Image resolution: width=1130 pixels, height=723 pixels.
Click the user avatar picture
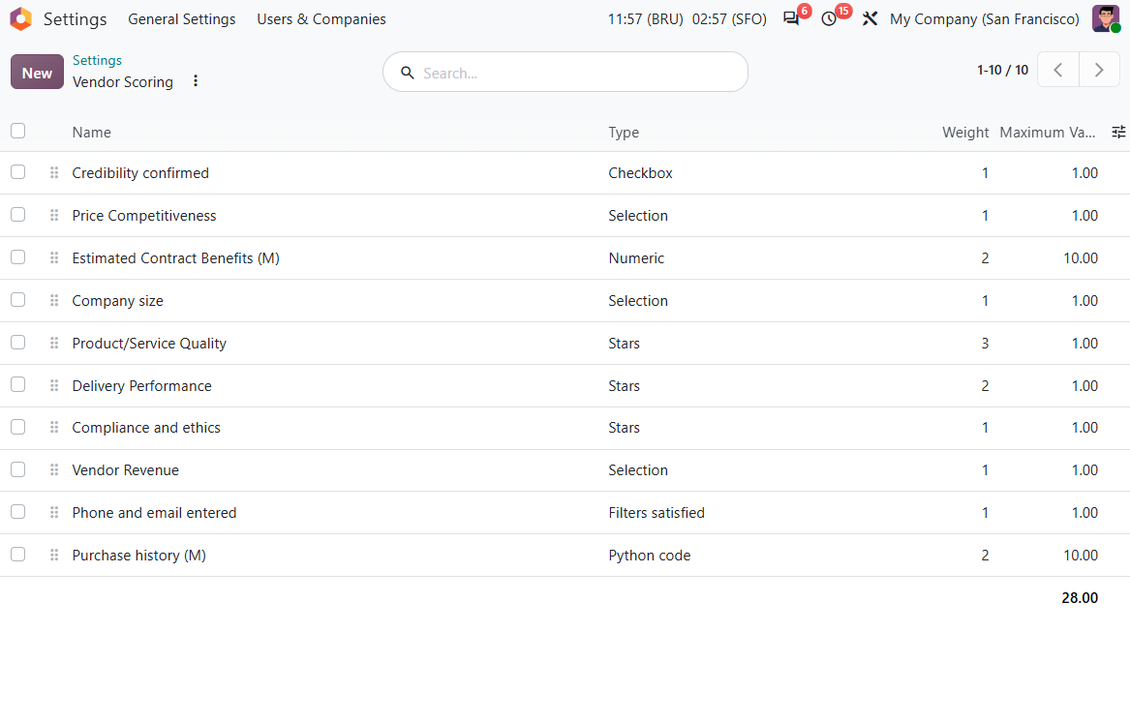tap(1105, 19)
